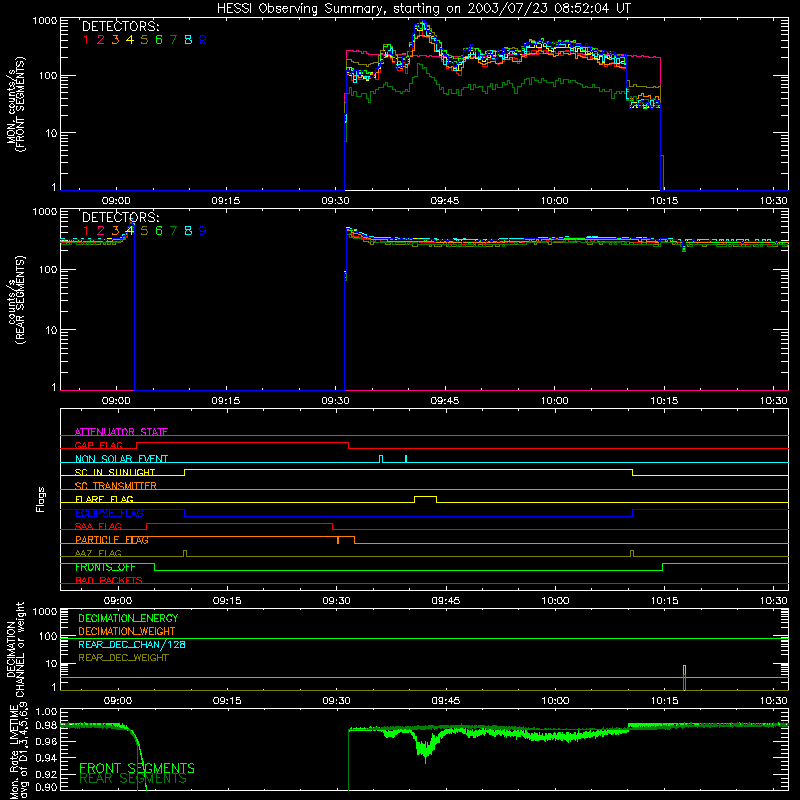Click the REAR SEGMENTS livetime legend label
This screenshot has width=800, height=800.
pyautogui.click(x=133, y=779)
